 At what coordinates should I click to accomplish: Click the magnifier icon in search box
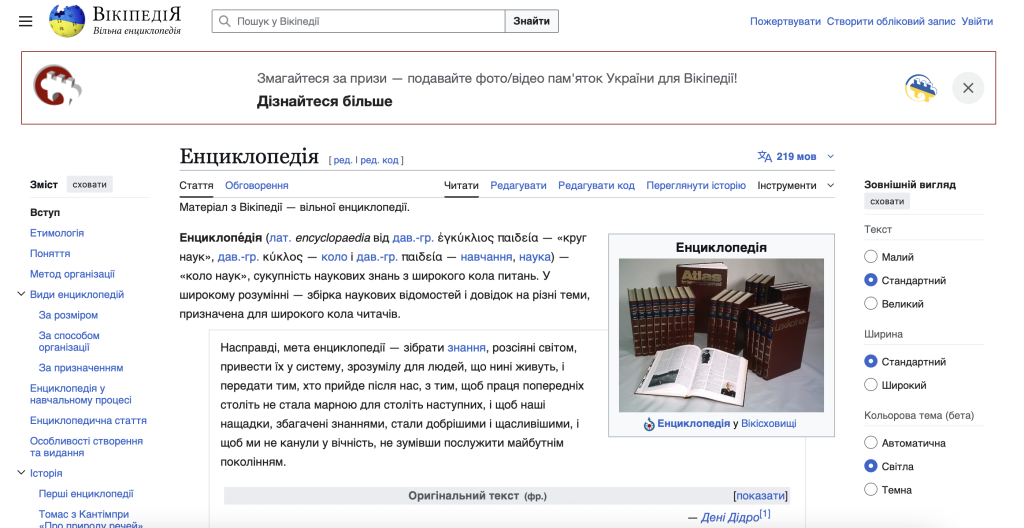pyautogui.click(x=225, y=21)
